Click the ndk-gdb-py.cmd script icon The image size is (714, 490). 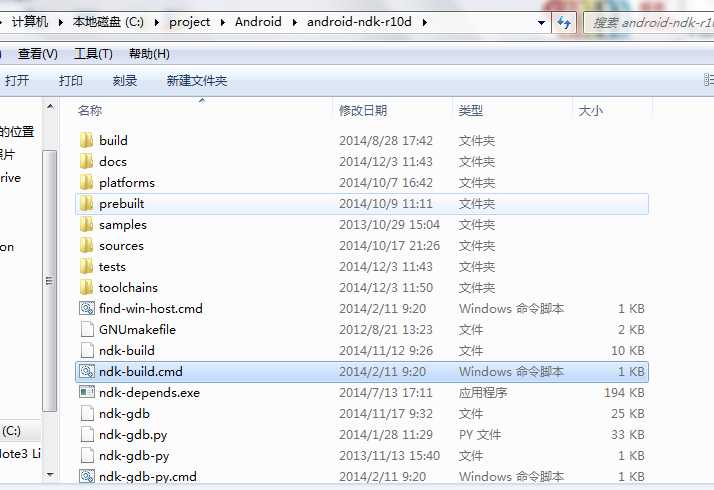tap(87, 476)
